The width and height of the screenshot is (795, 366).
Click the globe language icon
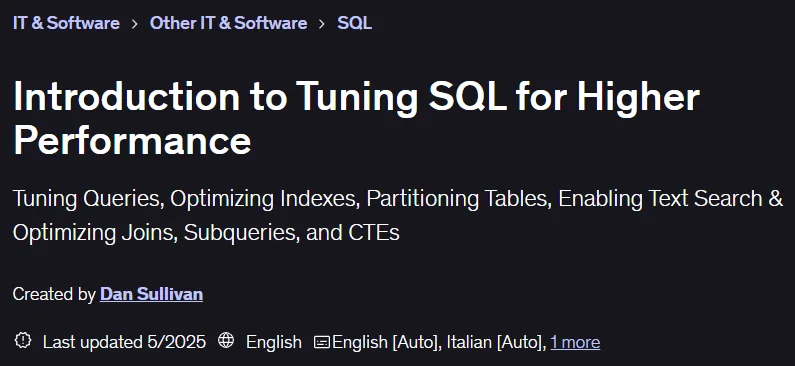[226, 341]
